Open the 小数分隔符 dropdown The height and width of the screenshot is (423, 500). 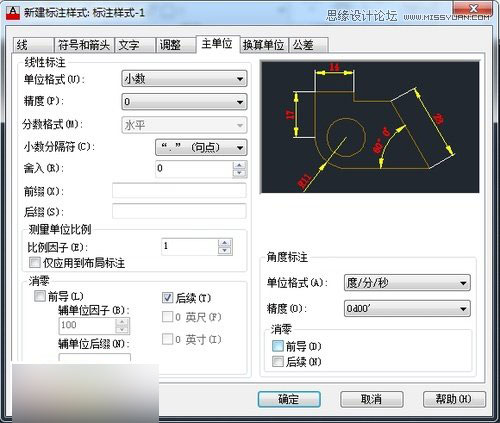tap(201, 147)
